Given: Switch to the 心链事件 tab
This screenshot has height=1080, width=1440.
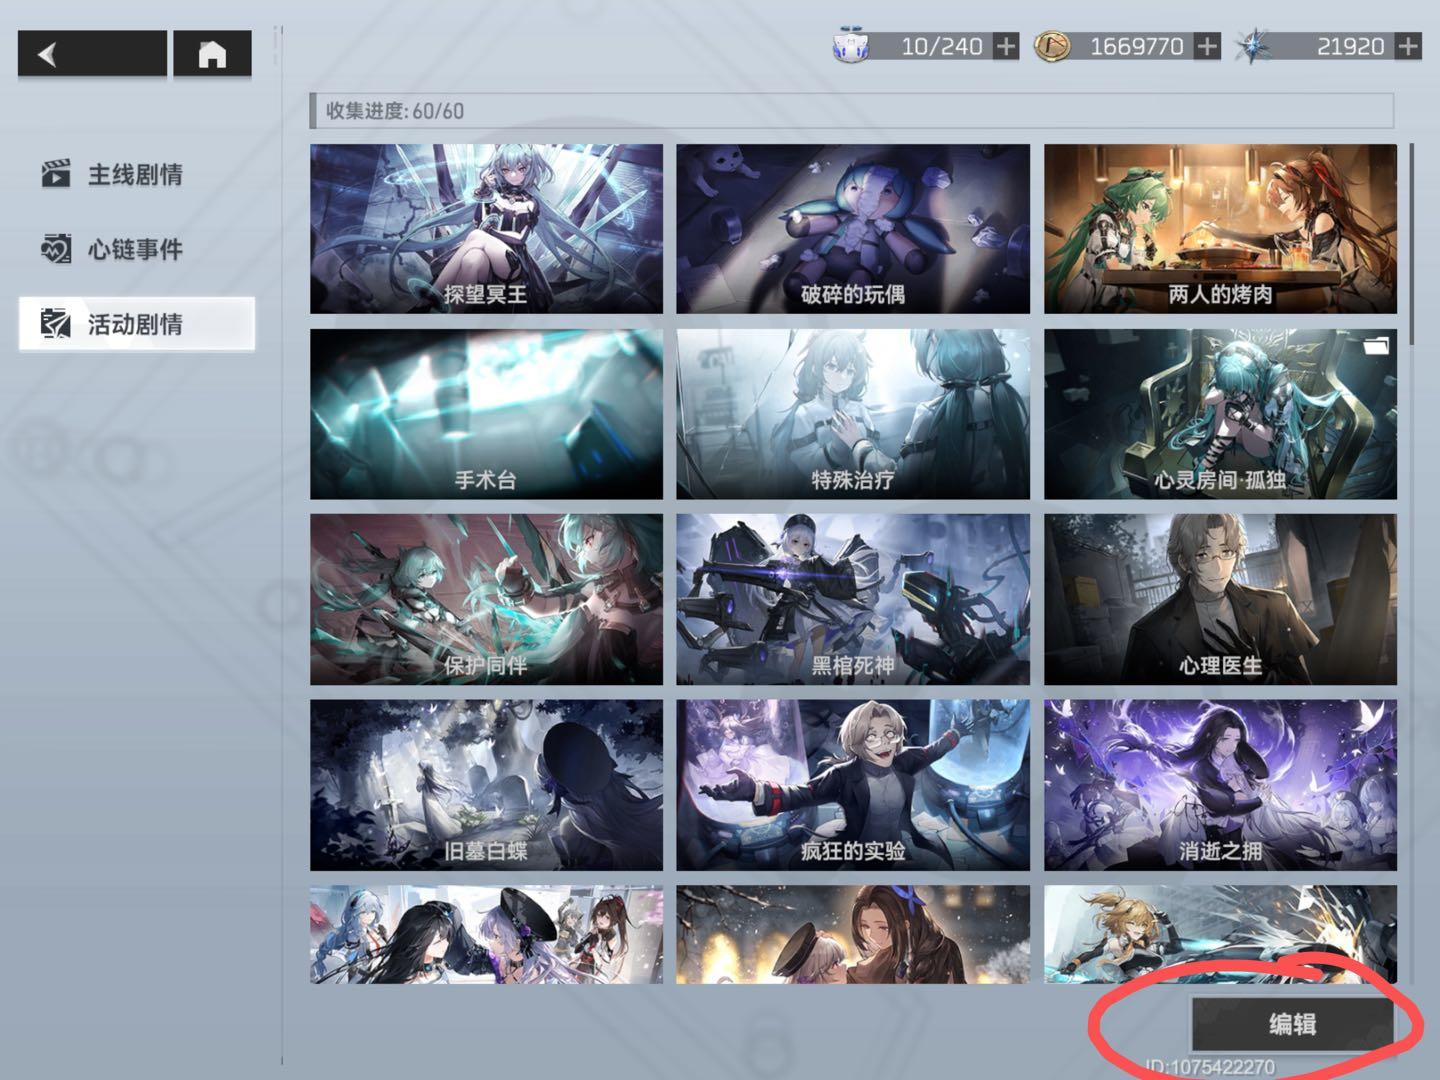Looking at the screenshot, I should pyautogui.click(x=136, y=249).
